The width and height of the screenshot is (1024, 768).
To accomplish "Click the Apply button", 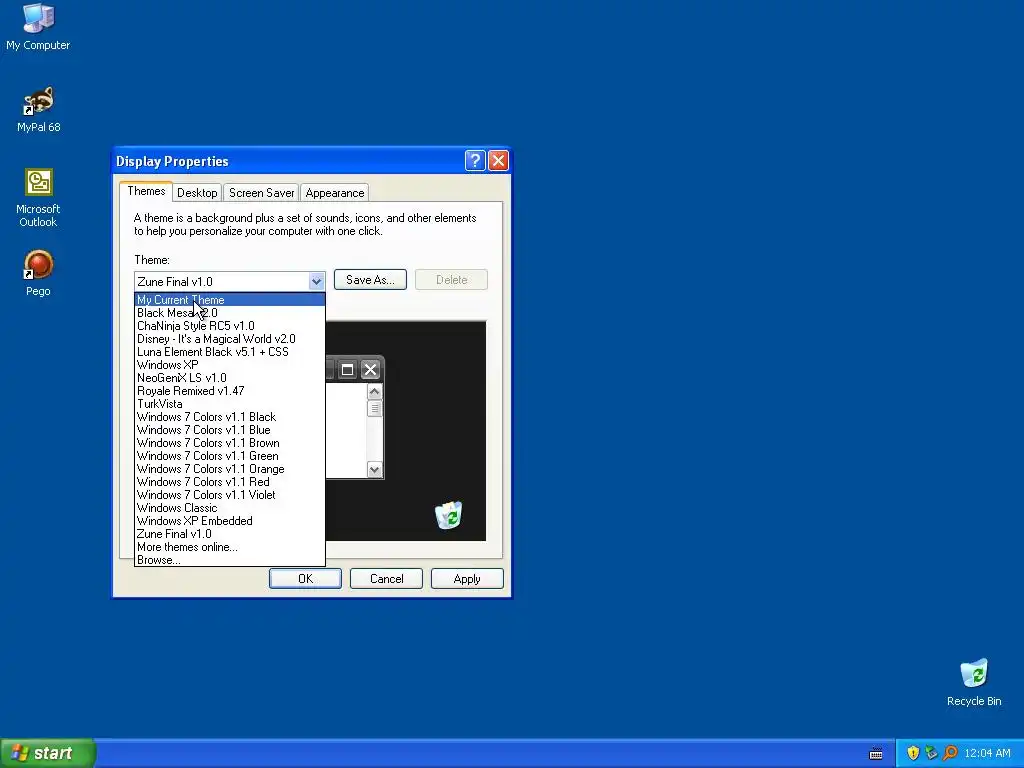I will [467, 579].
